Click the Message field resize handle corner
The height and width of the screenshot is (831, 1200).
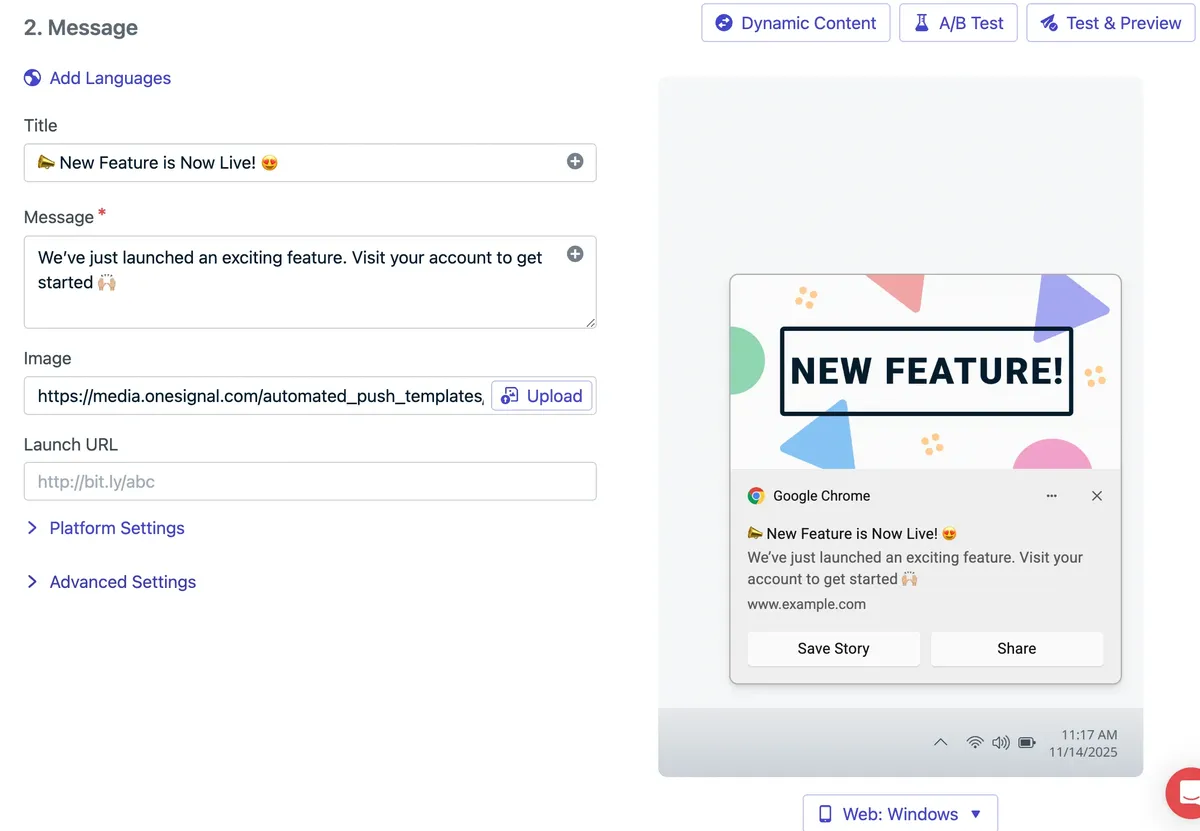click(590, 322)
